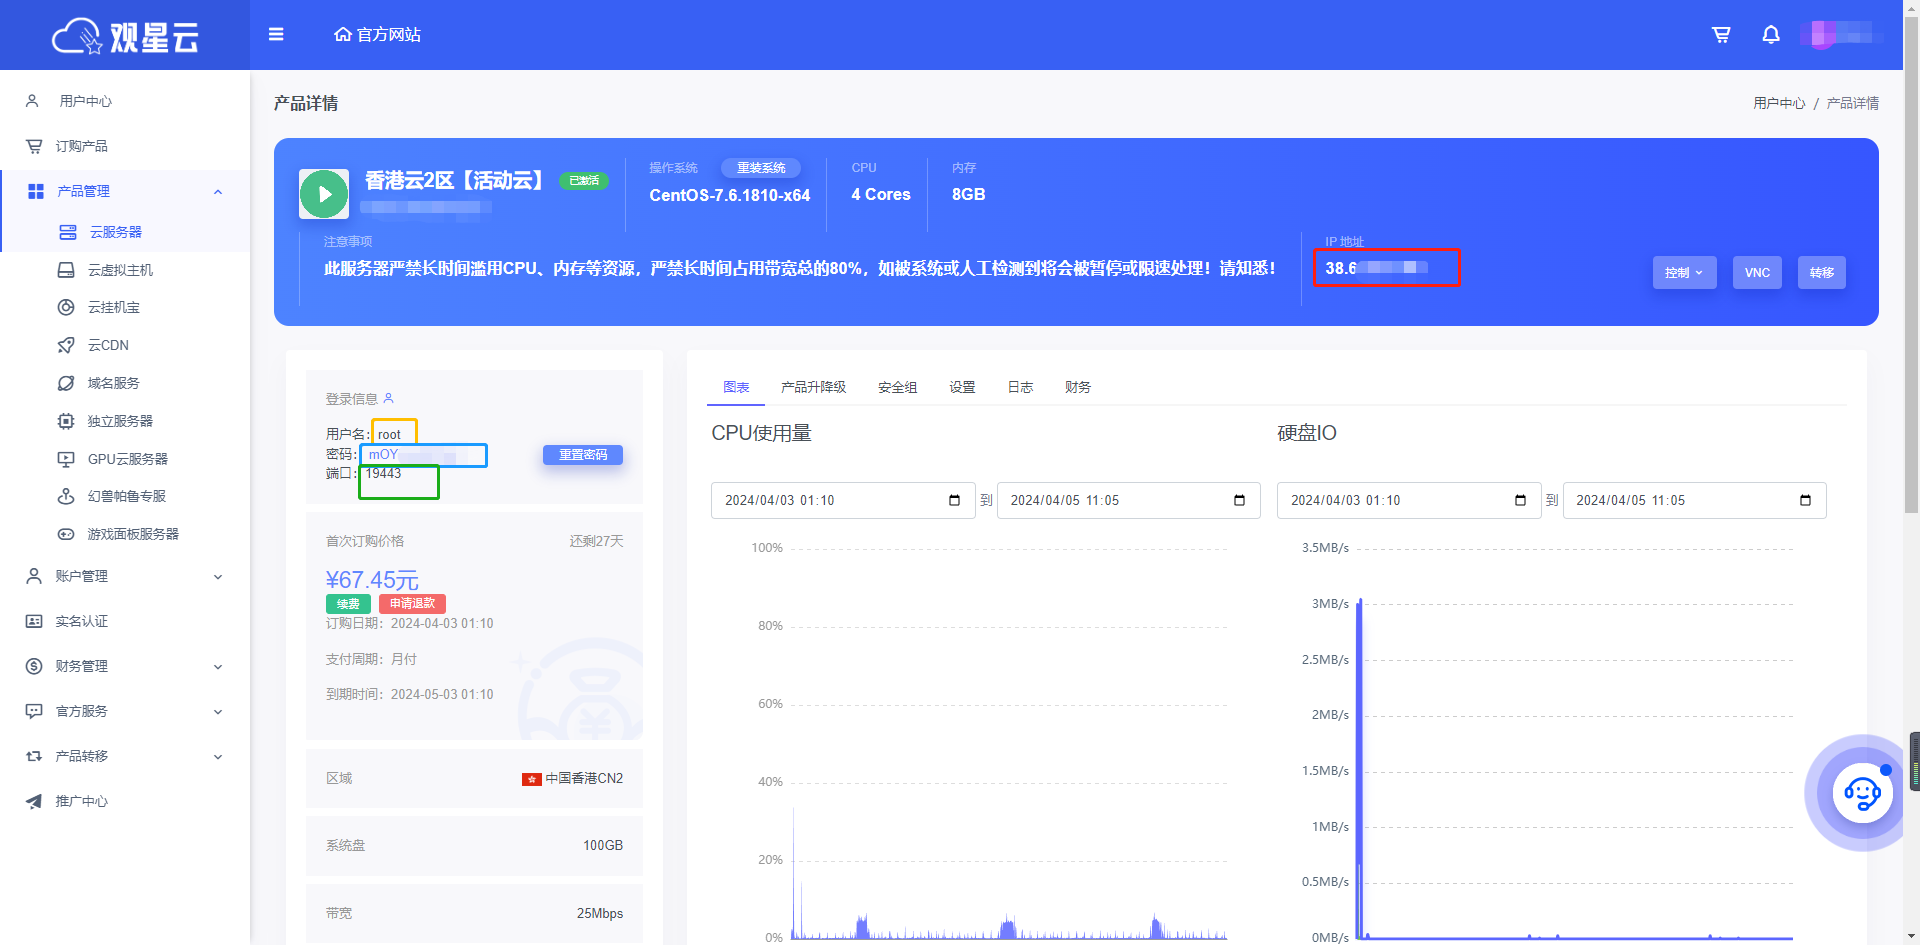Screen dimensions: 1920x945
Task: Open the floating customer service chat icon
Action: click(x=1862, y=794)
